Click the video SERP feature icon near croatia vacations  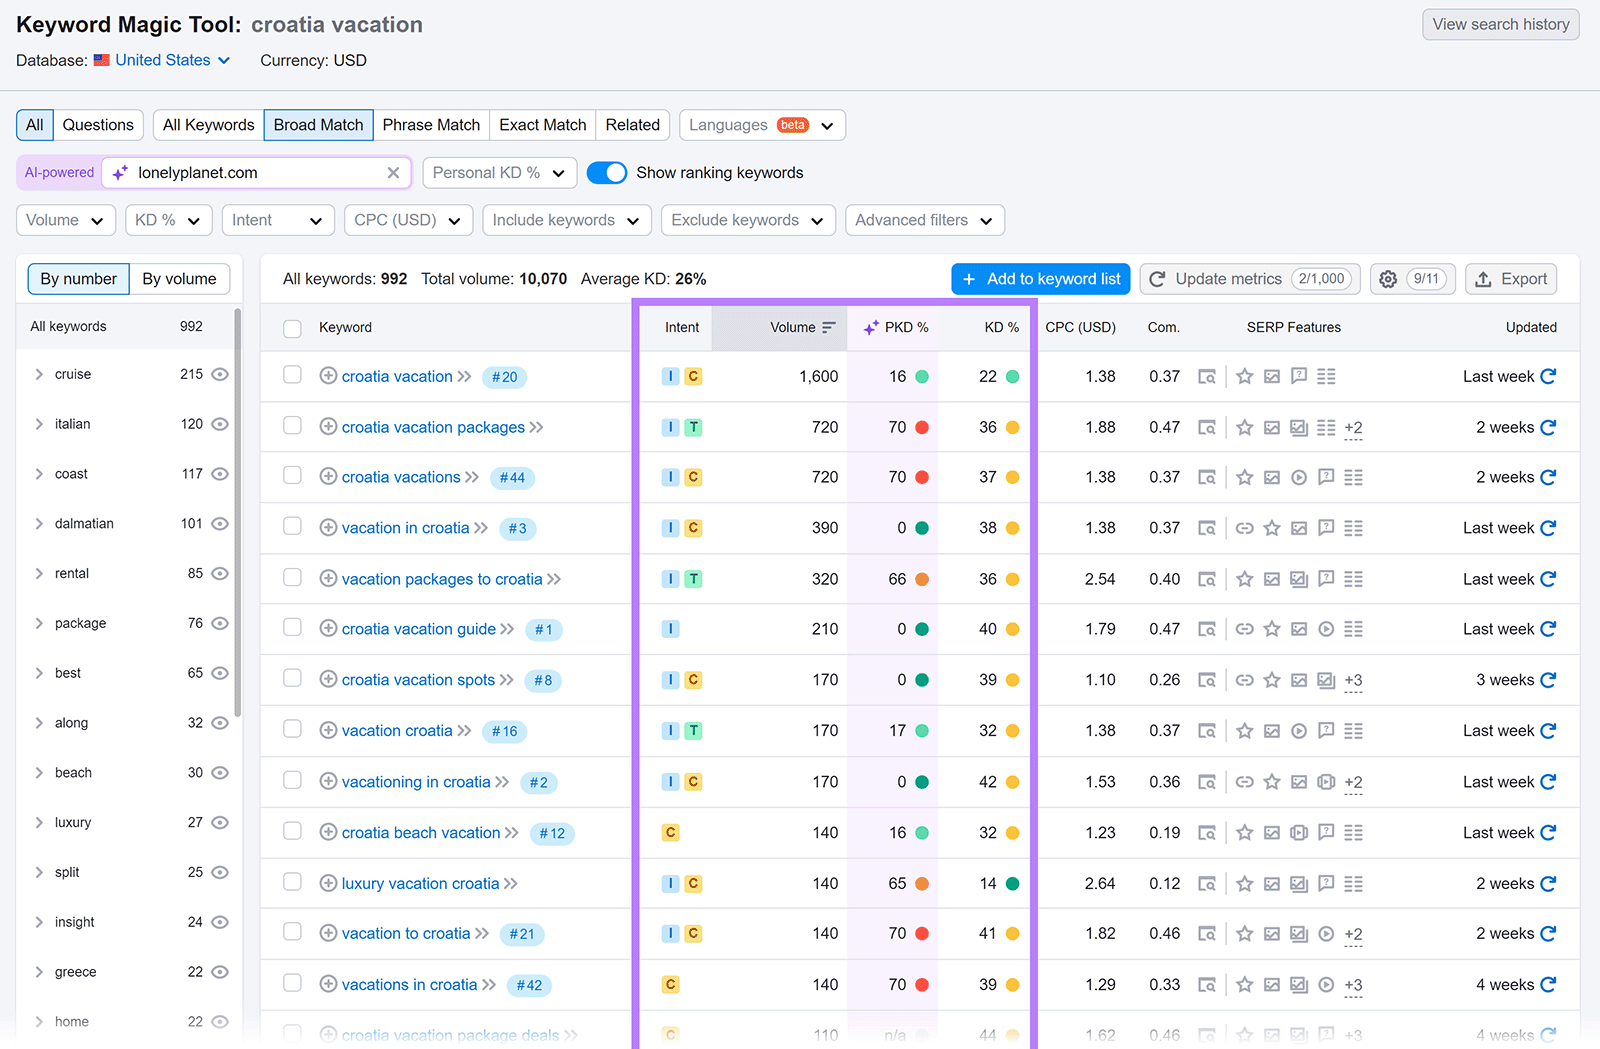(x=1298, y=477)
